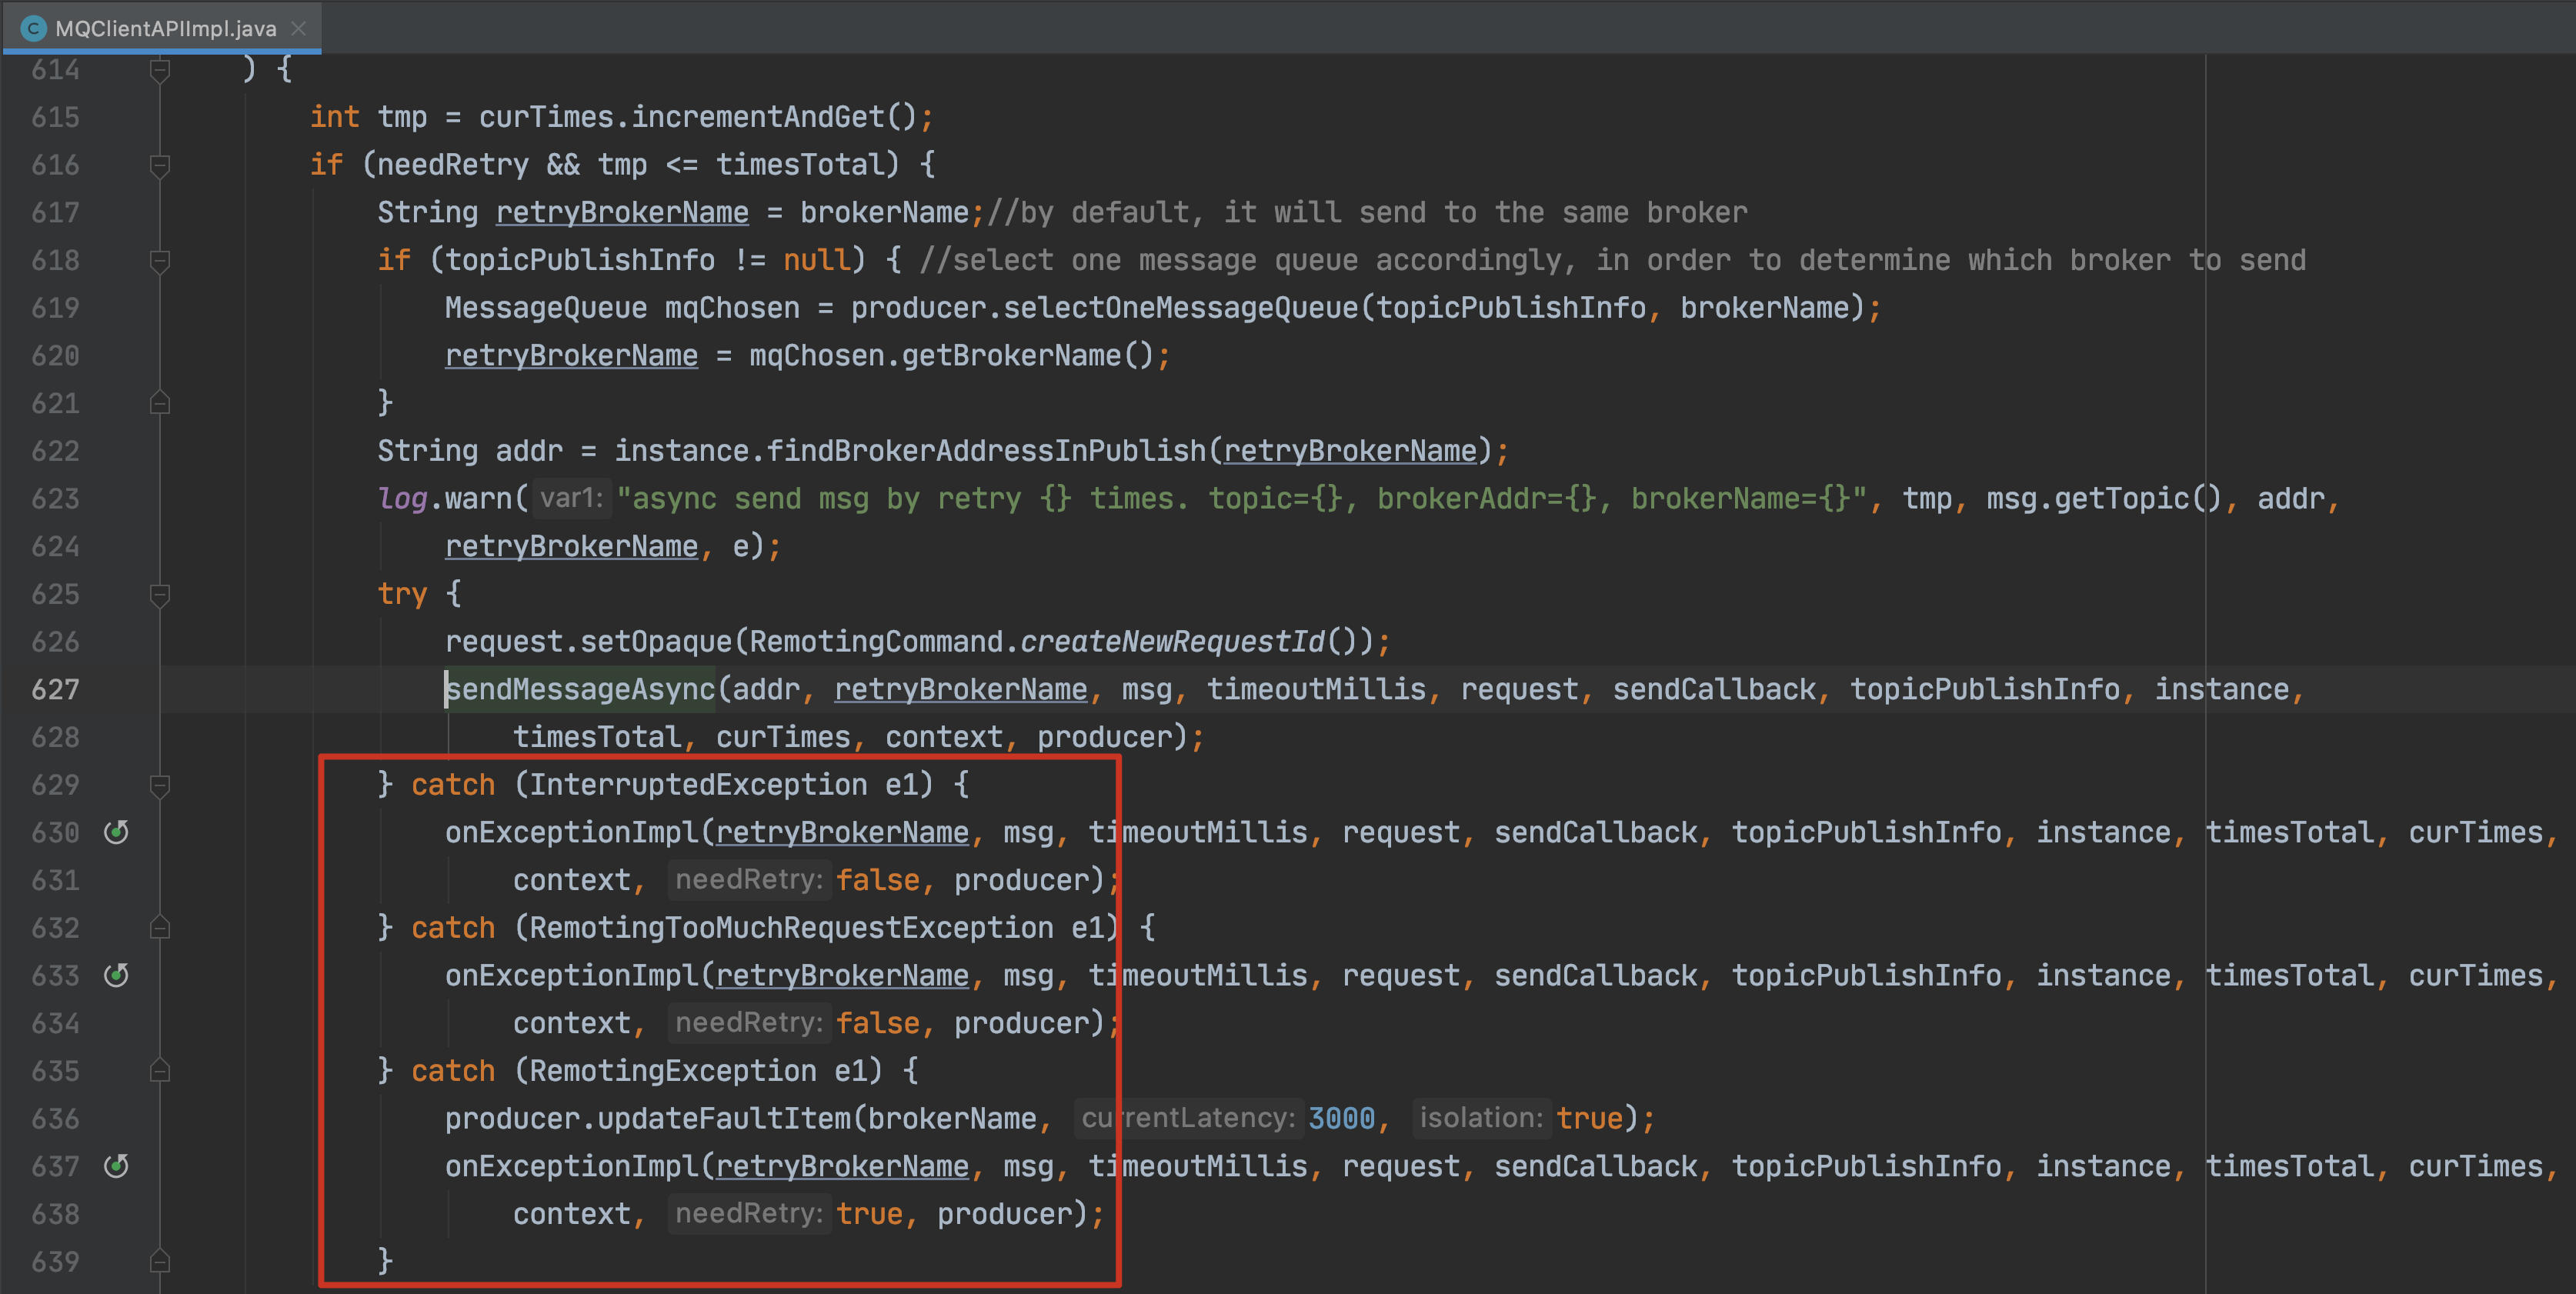The image size is (2576, 1294).
Task: Collapse the try block starting at line 625
Action: [160, 594]
